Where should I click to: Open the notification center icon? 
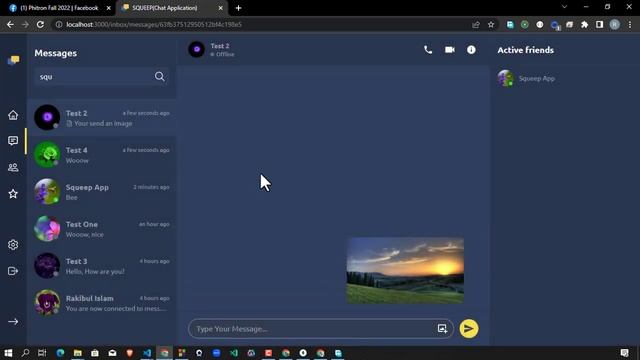click(624, 353)
